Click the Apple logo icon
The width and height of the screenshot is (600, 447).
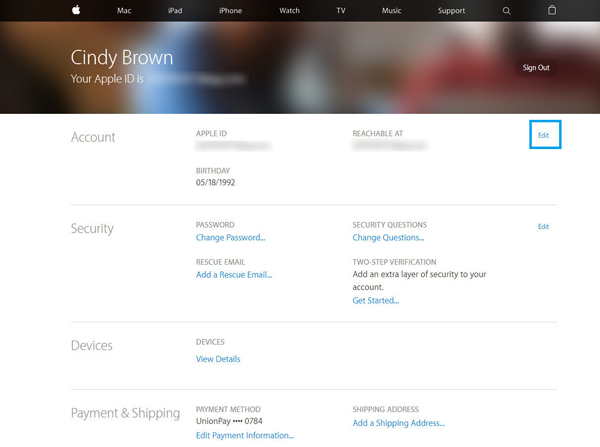(x=76, y=10)
